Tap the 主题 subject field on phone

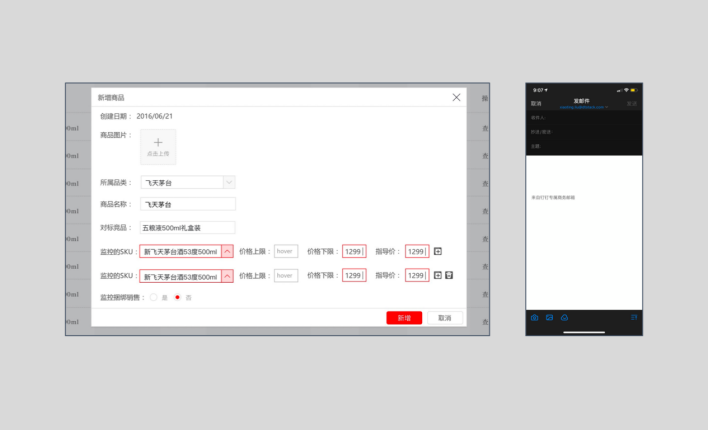coord(584,146)
